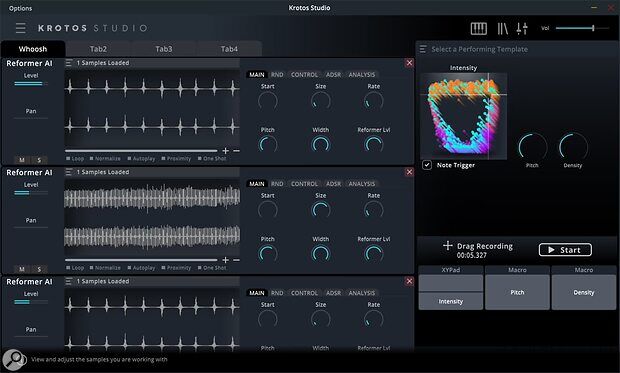This screenshot has width=620, height=373.
Task: Click the Start recording button
Action: point(565,250)
